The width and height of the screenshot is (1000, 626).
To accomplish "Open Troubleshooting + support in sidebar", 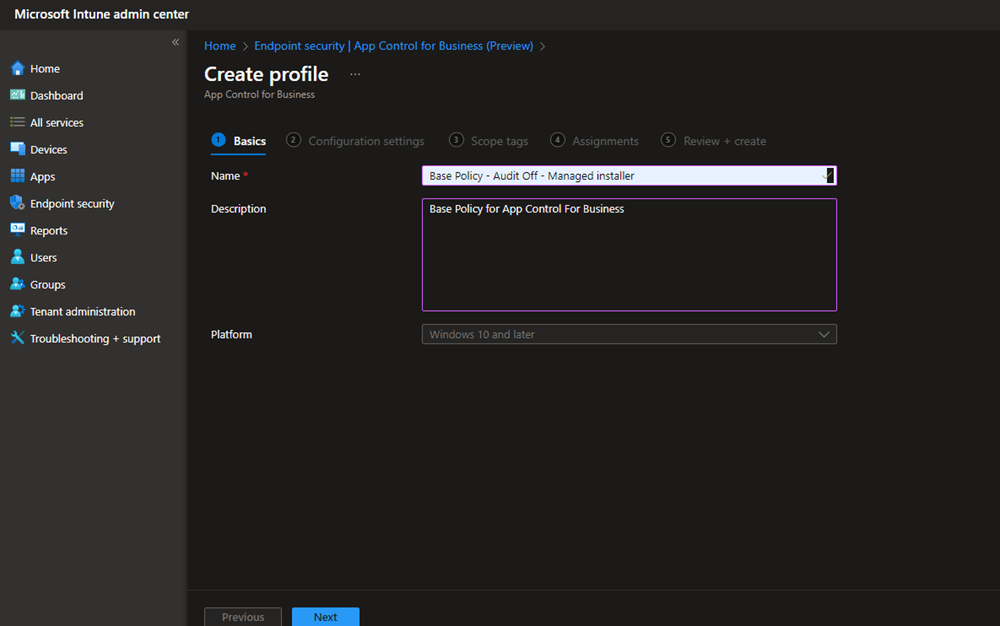I will point(93,338).
